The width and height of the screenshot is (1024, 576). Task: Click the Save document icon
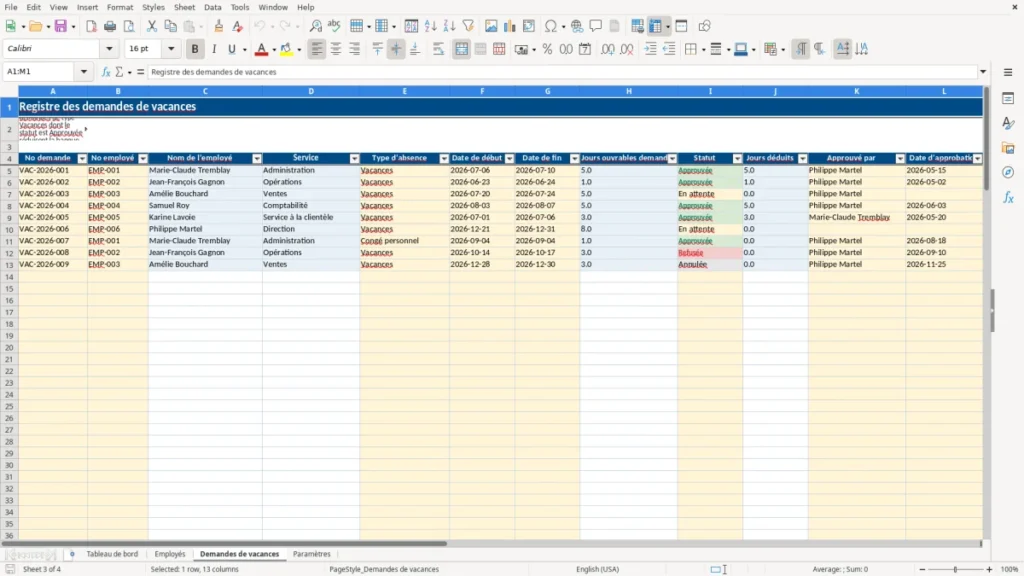[x=61, y=26]
